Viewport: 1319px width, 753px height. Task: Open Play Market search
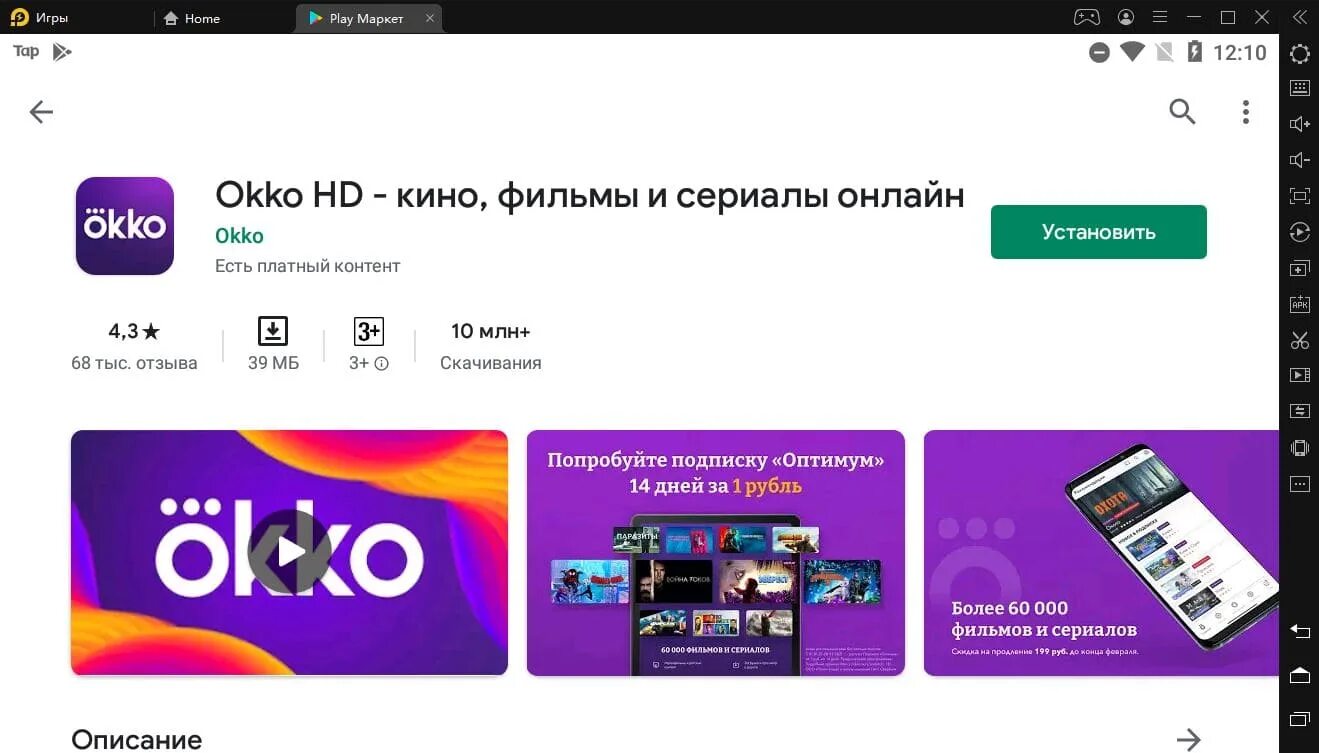coord(1182,112)
